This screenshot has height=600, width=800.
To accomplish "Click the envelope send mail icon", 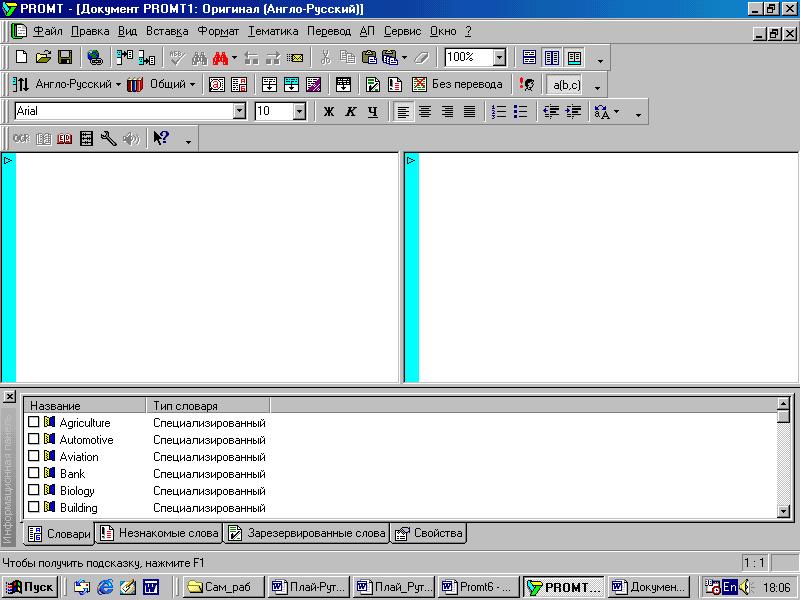I will pos(294,58).
